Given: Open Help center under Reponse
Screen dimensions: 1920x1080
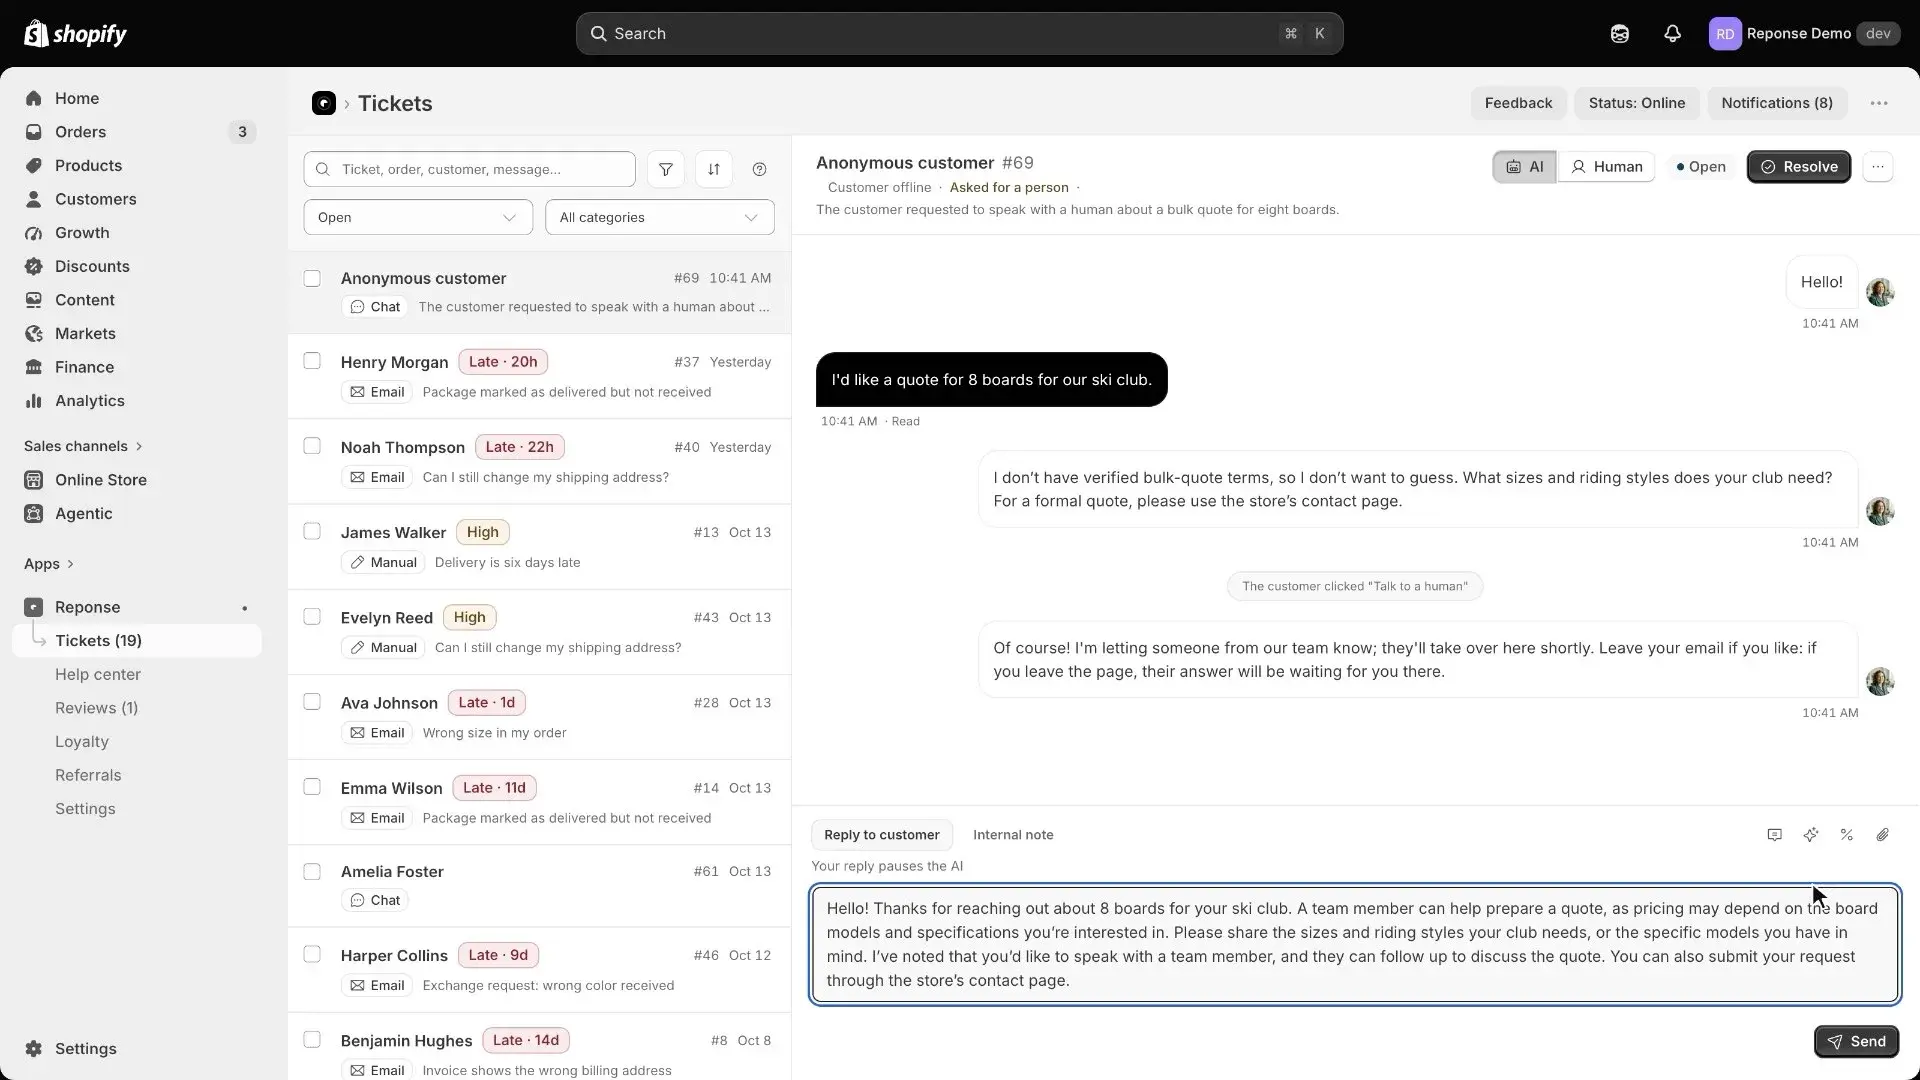Looking at the screenshot, I should coord(98,675).
